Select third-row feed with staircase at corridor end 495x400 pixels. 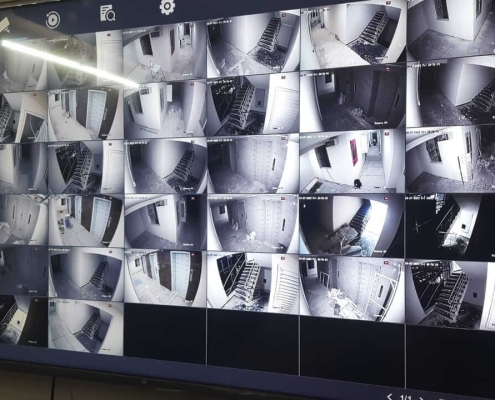[x=165, y=166]
